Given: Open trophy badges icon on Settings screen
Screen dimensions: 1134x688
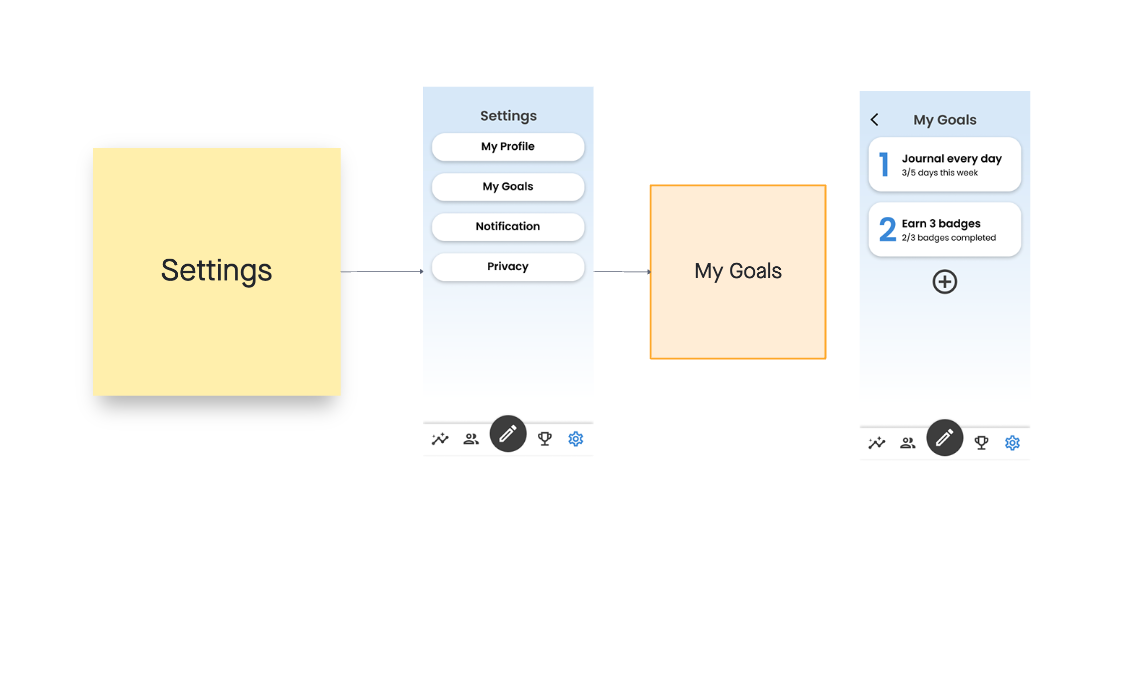Looking at the screenshot, I should point(545,438).
